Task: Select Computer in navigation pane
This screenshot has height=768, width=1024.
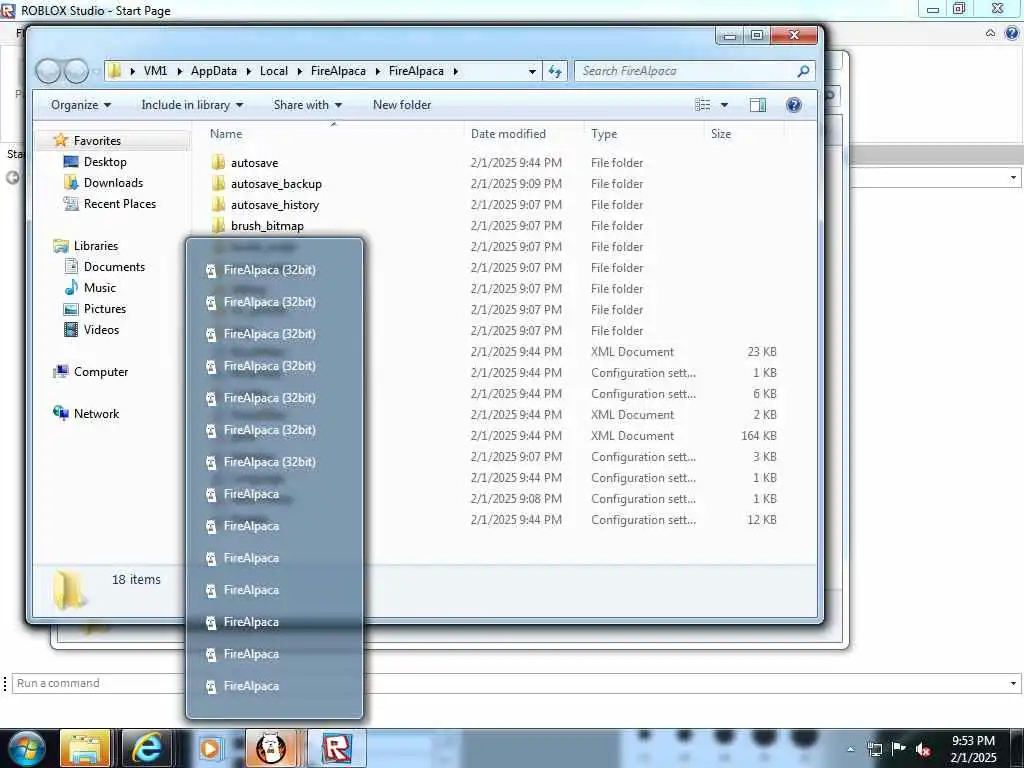Action: (x=100, y=372)
